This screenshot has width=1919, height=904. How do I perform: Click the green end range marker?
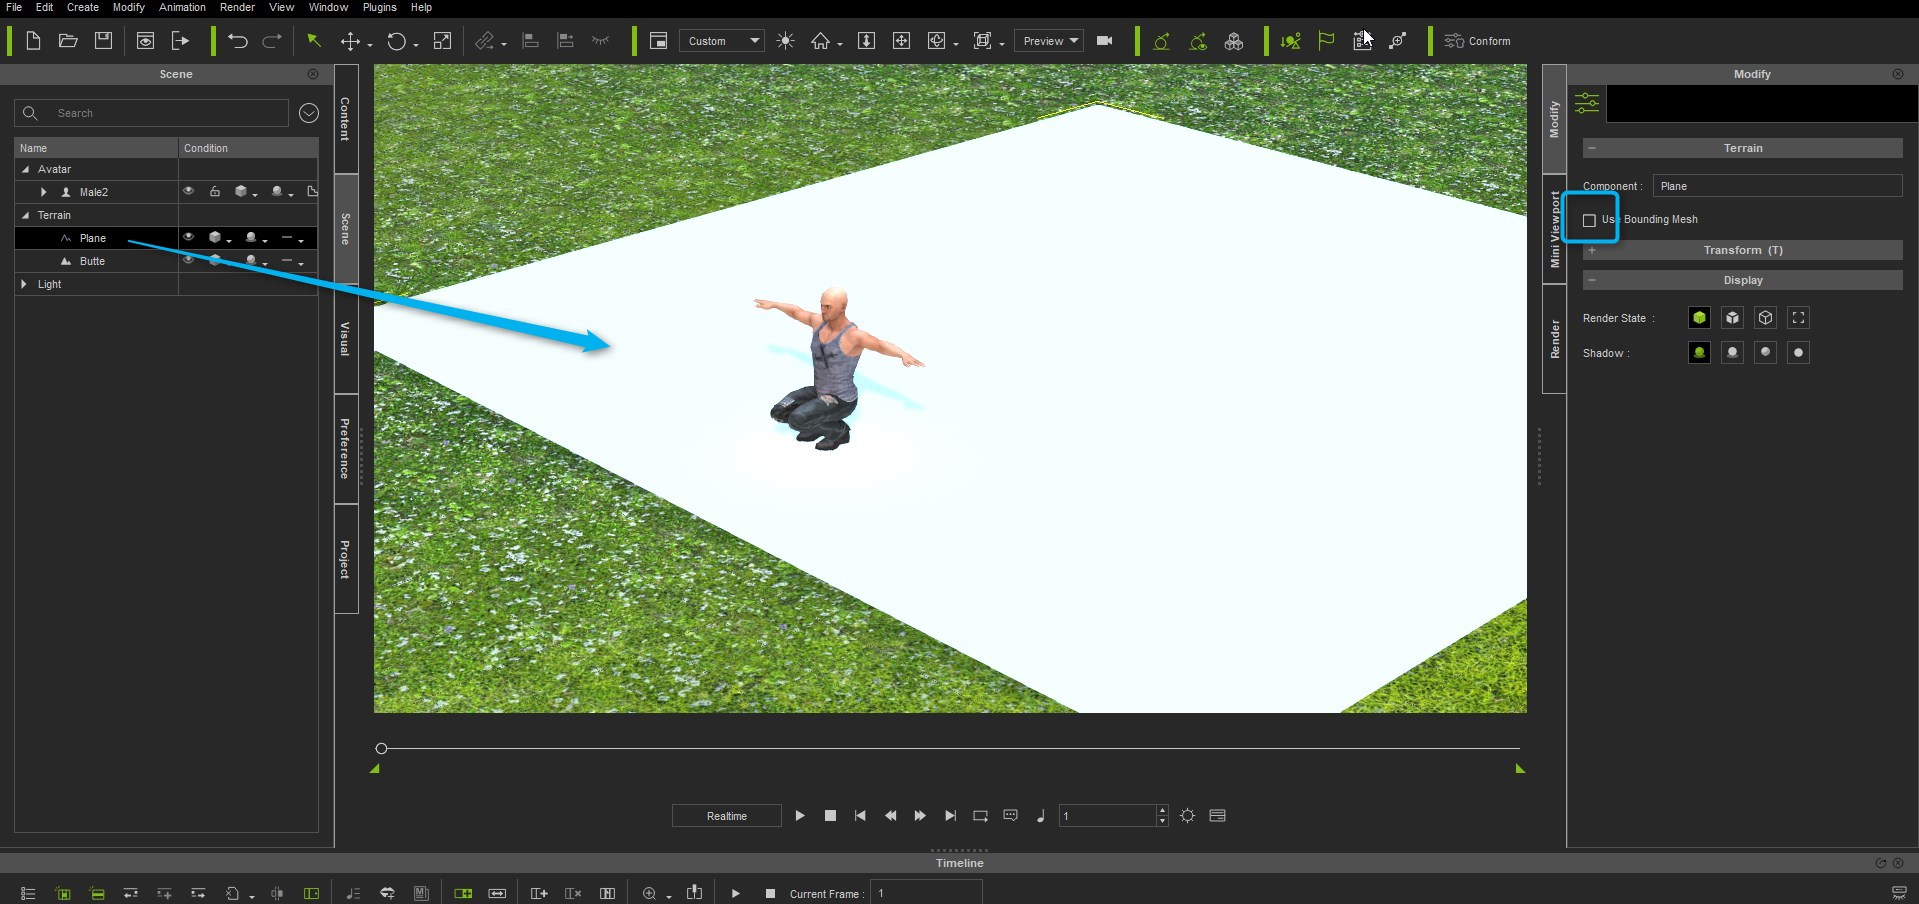(1520, 769)
